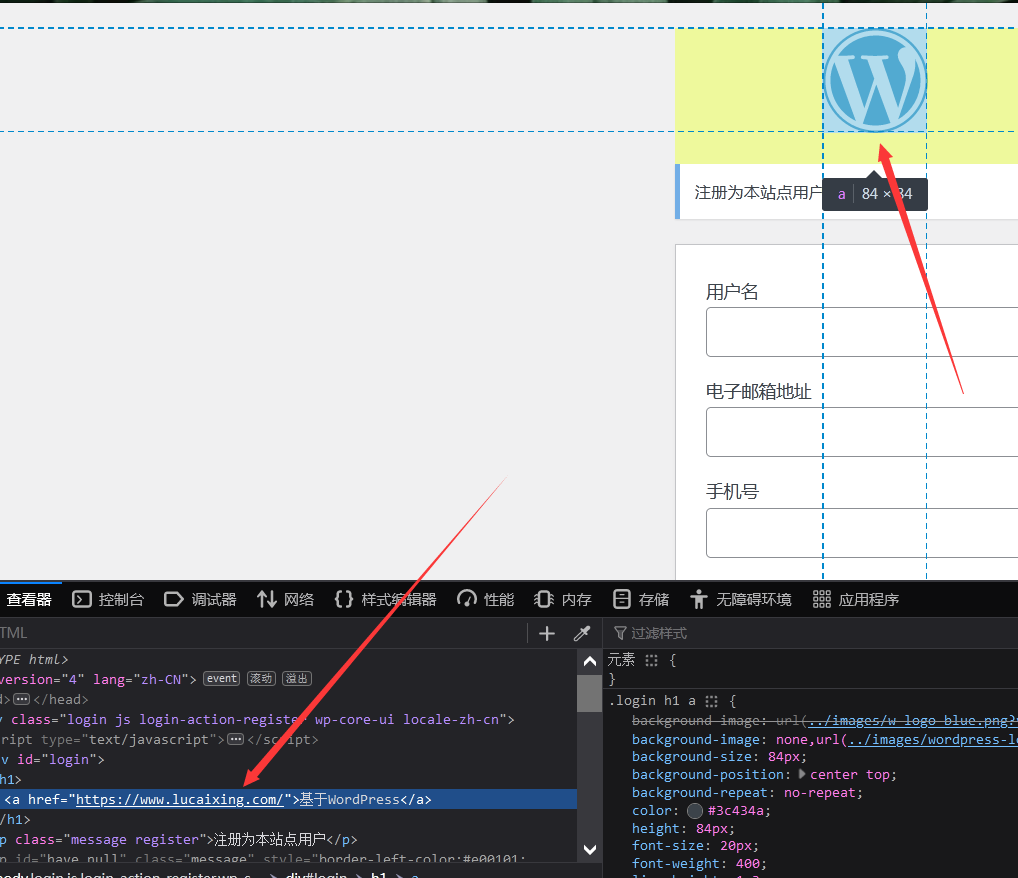Click the phone number (手机号) input field

[862, 533]
